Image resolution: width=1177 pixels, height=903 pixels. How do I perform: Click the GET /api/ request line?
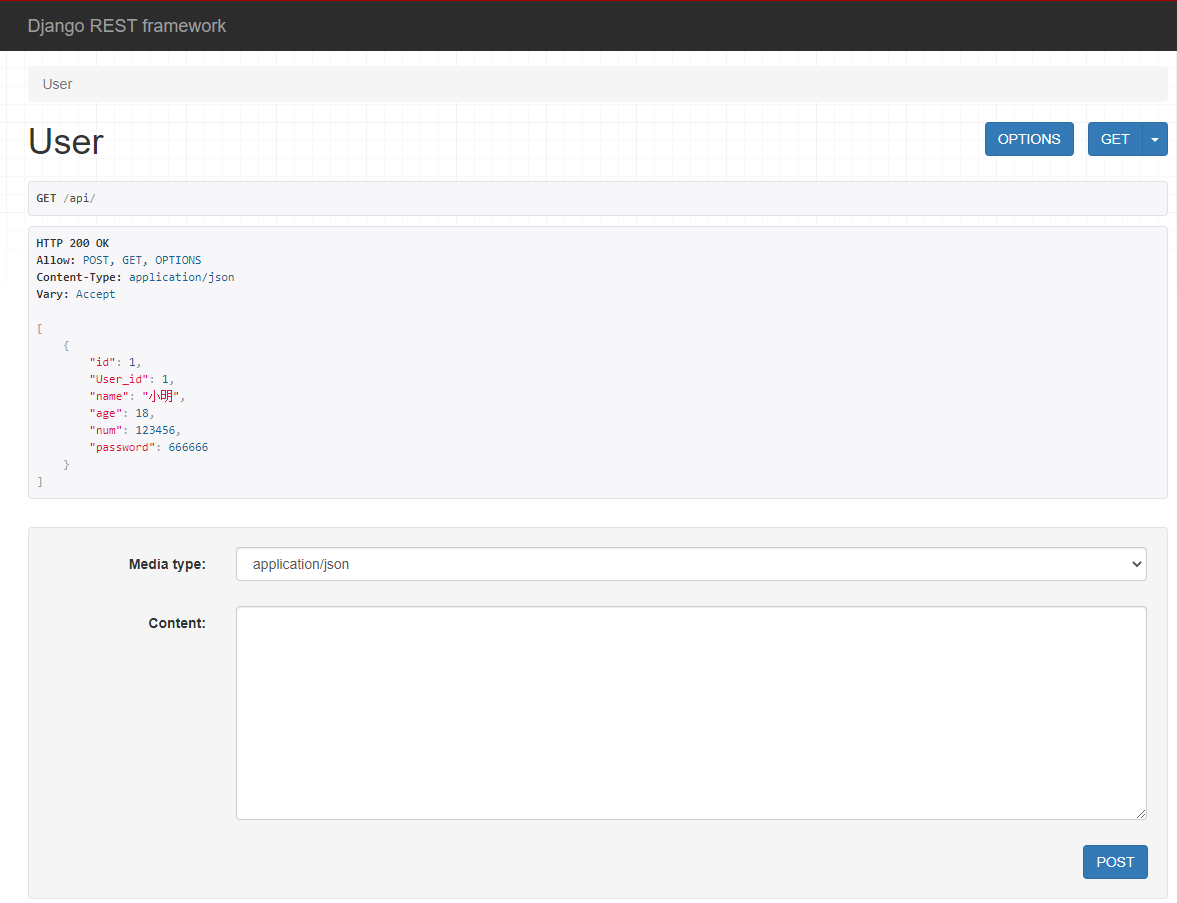tap(65, 198)
